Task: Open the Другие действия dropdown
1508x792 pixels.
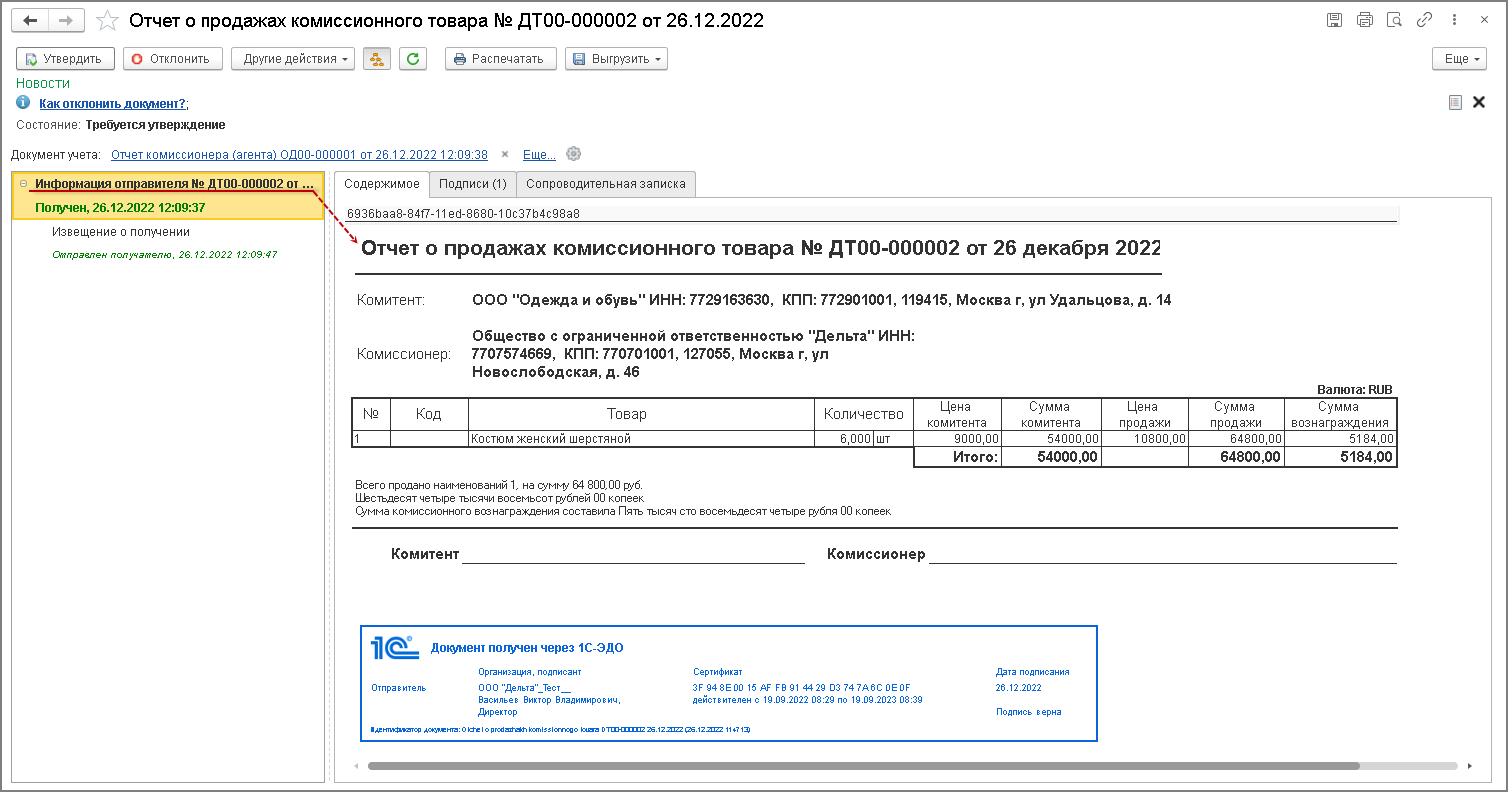Action: [293, 59]
